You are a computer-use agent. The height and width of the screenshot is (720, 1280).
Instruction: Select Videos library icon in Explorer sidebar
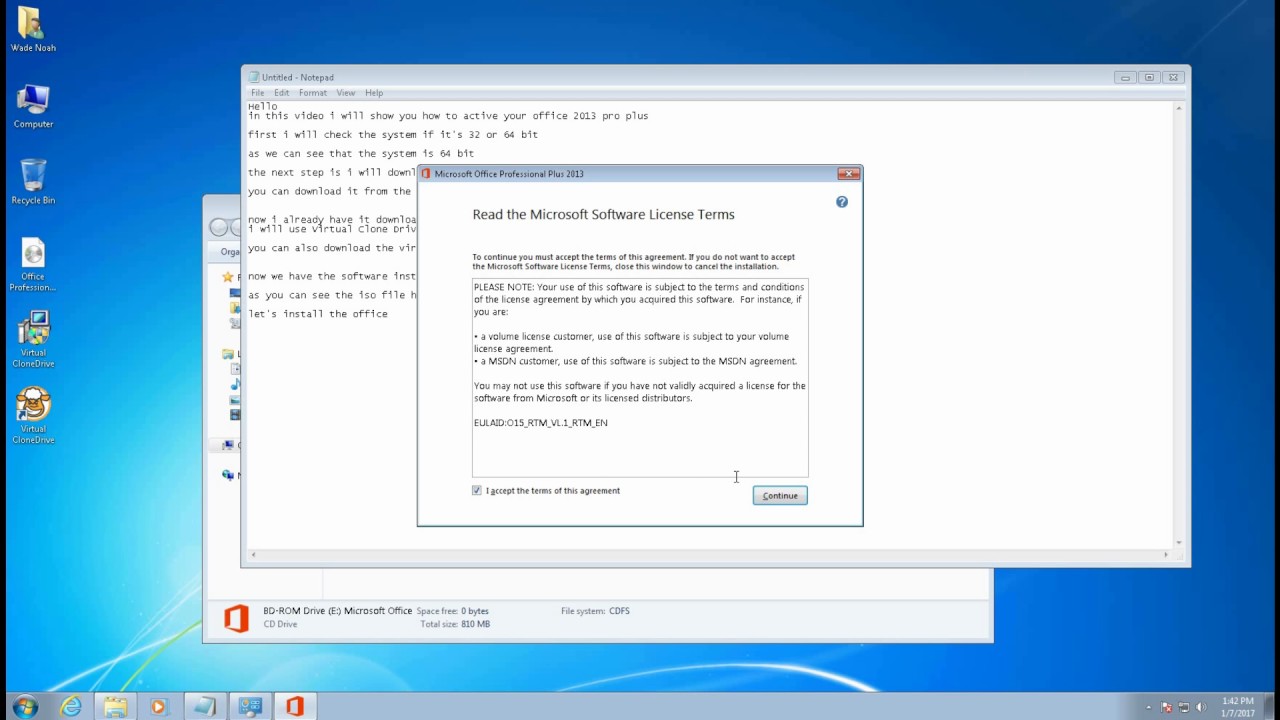[235, 415]
